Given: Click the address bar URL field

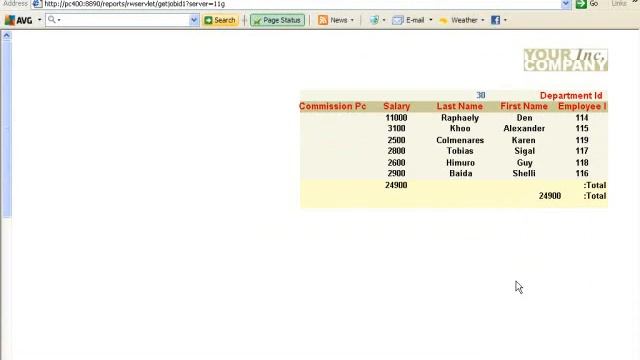Looking at the screenshot, I should coord(302,4).
